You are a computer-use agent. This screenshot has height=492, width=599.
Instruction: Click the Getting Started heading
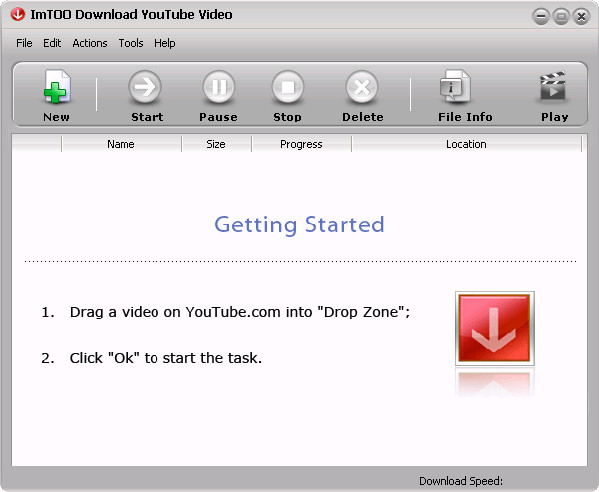[299, 225]
